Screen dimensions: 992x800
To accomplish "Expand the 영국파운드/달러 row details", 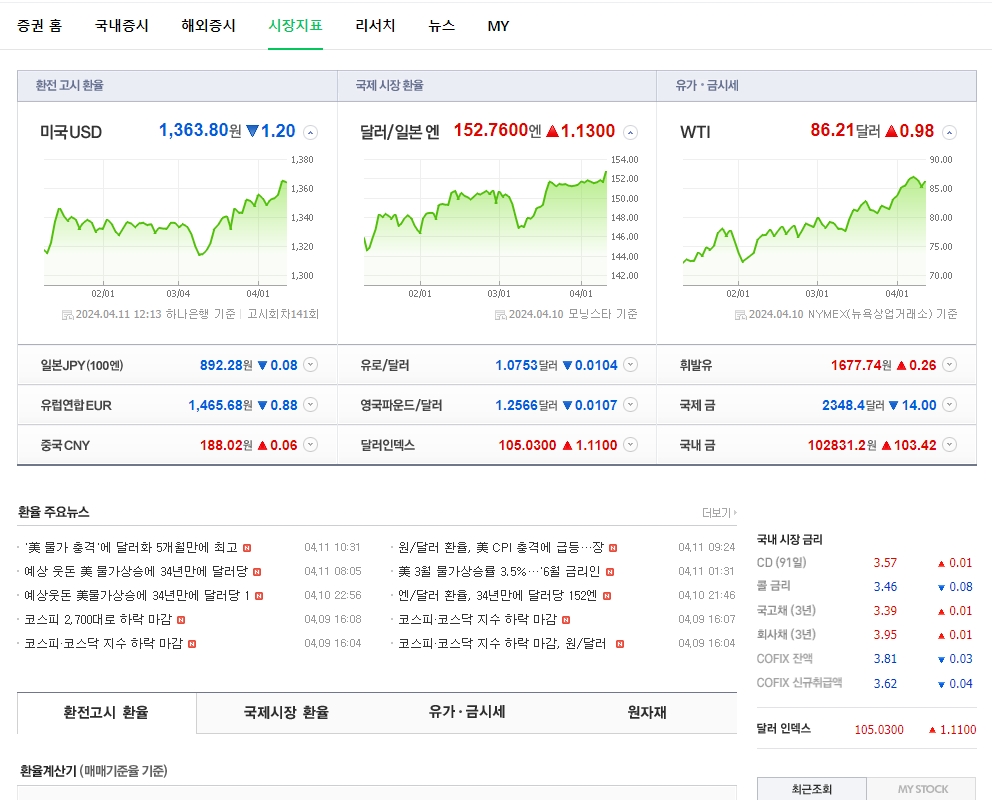I will pos(630,406).
